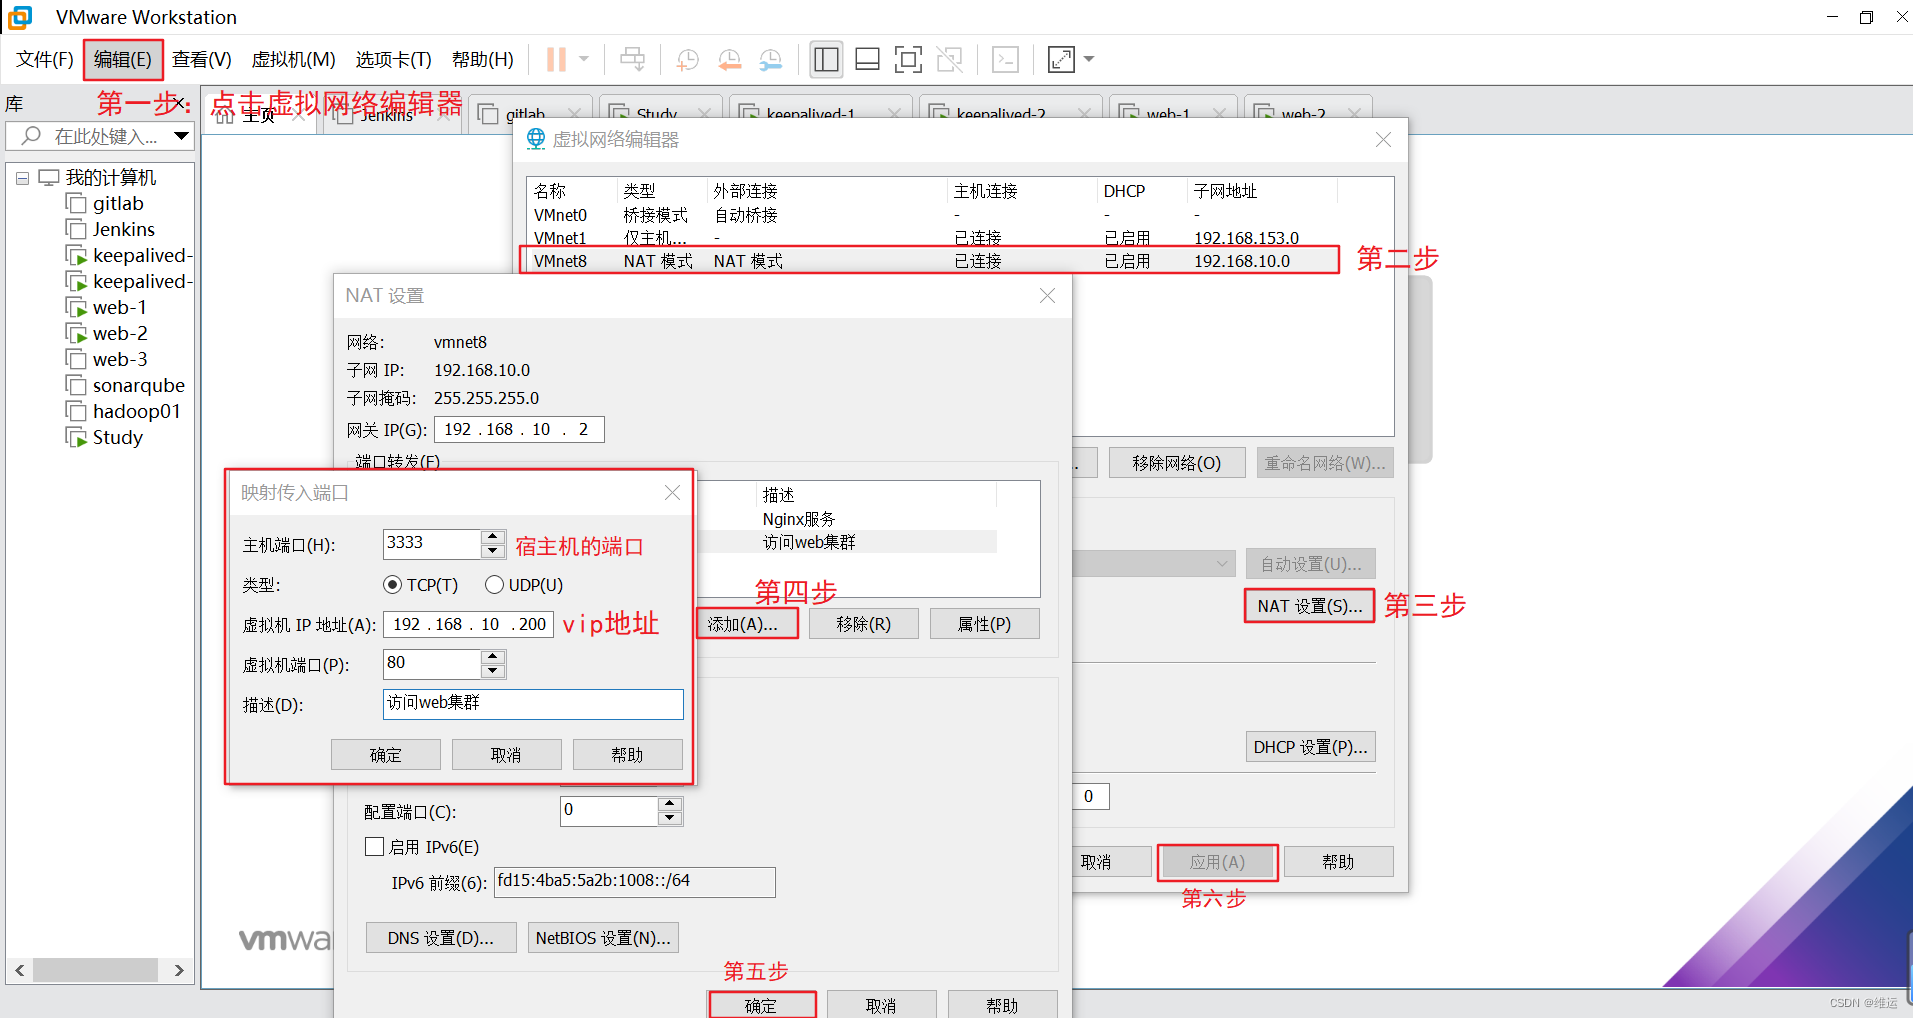The width and height of the screenshot is (1913, 1018).
Task: Click the DHCP 设置(P)... button
Action: tap(1311, 747)
